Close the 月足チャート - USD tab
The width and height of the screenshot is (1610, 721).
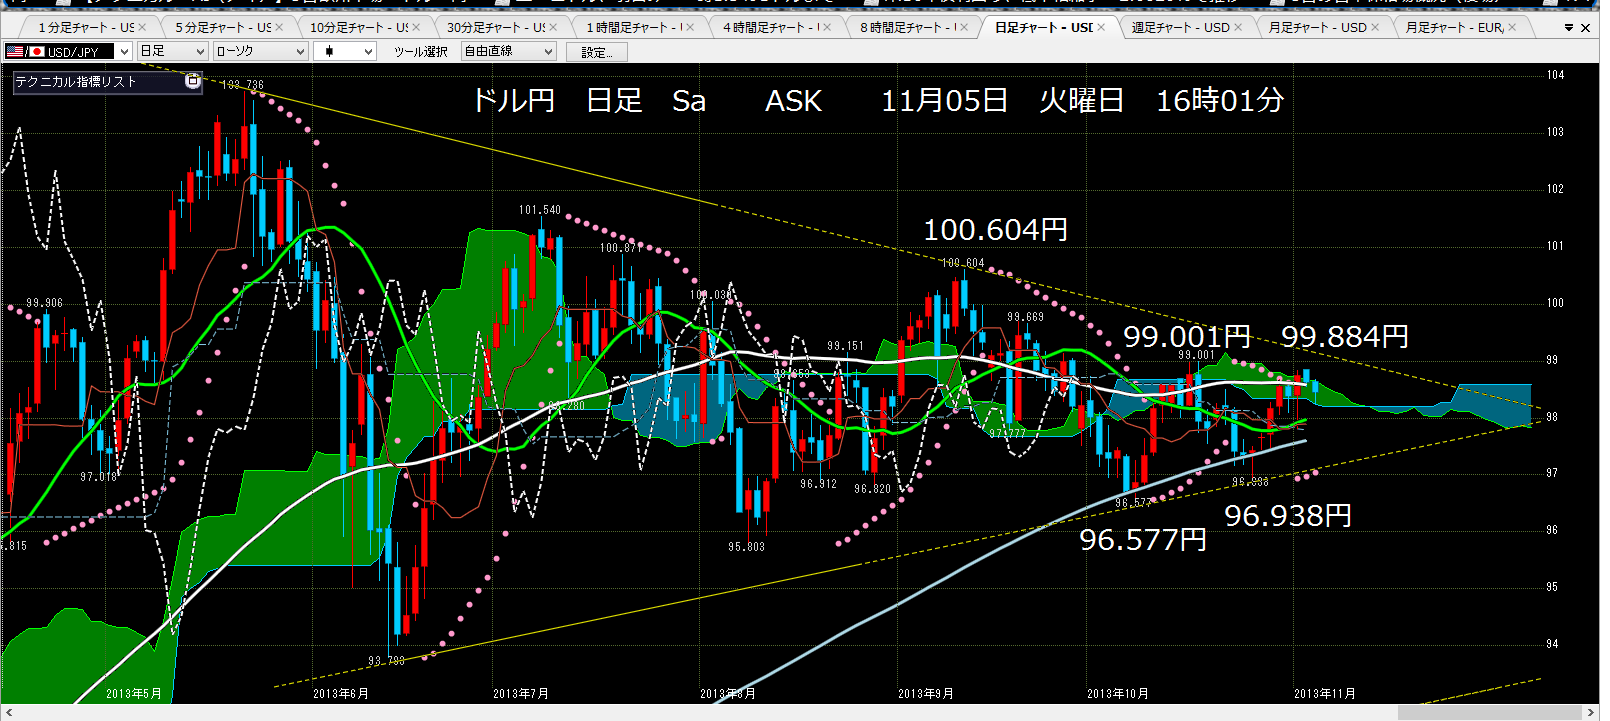(1375, 27)
